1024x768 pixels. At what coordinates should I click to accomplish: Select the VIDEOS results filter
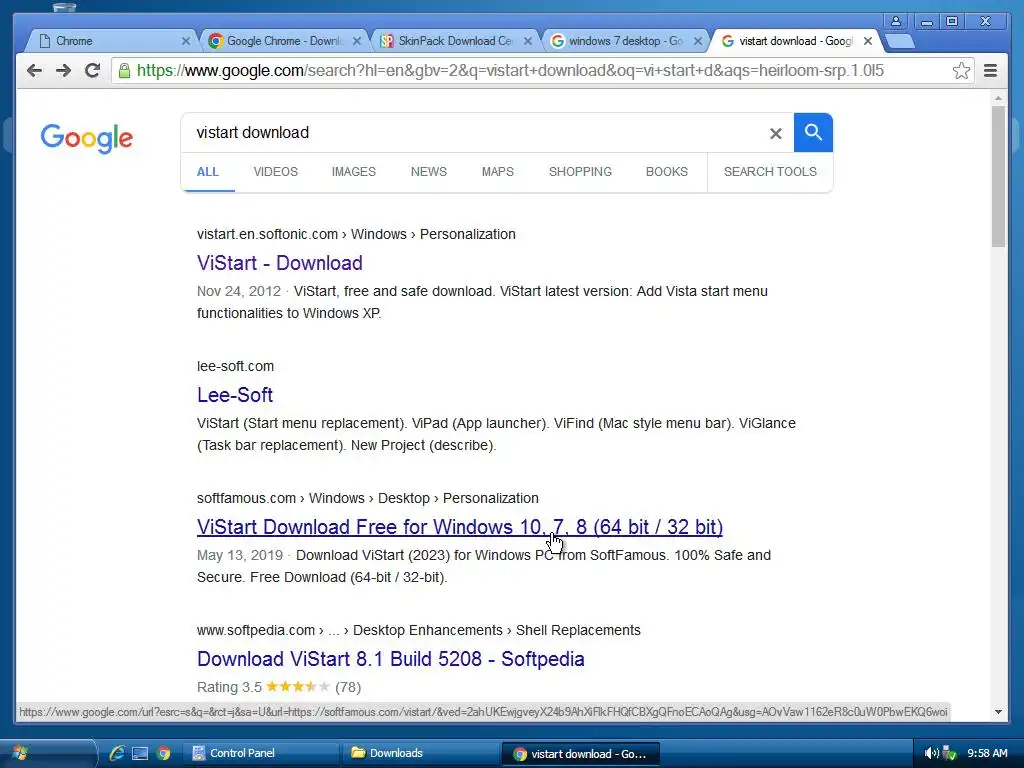(x=276, y=172)
